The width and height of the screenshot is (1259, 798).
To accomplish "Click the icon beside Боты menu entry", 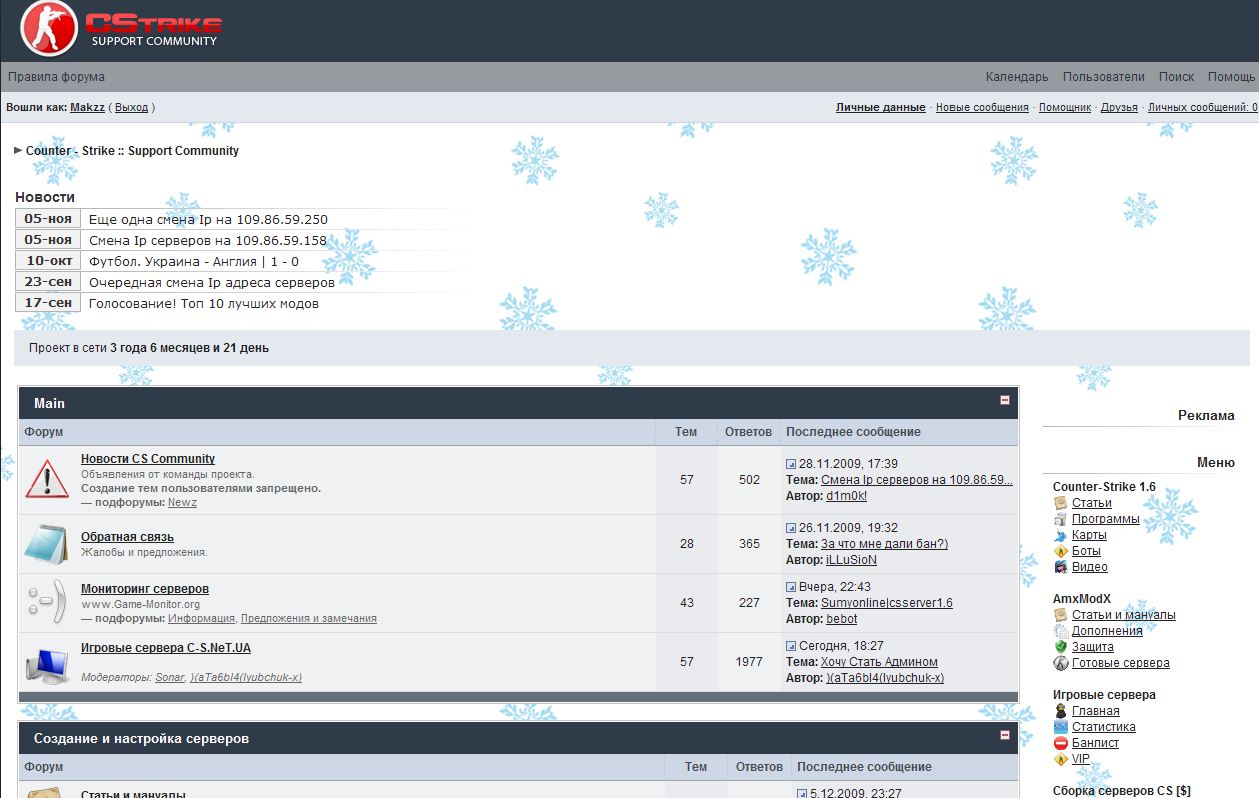I will coord(1061,551).
